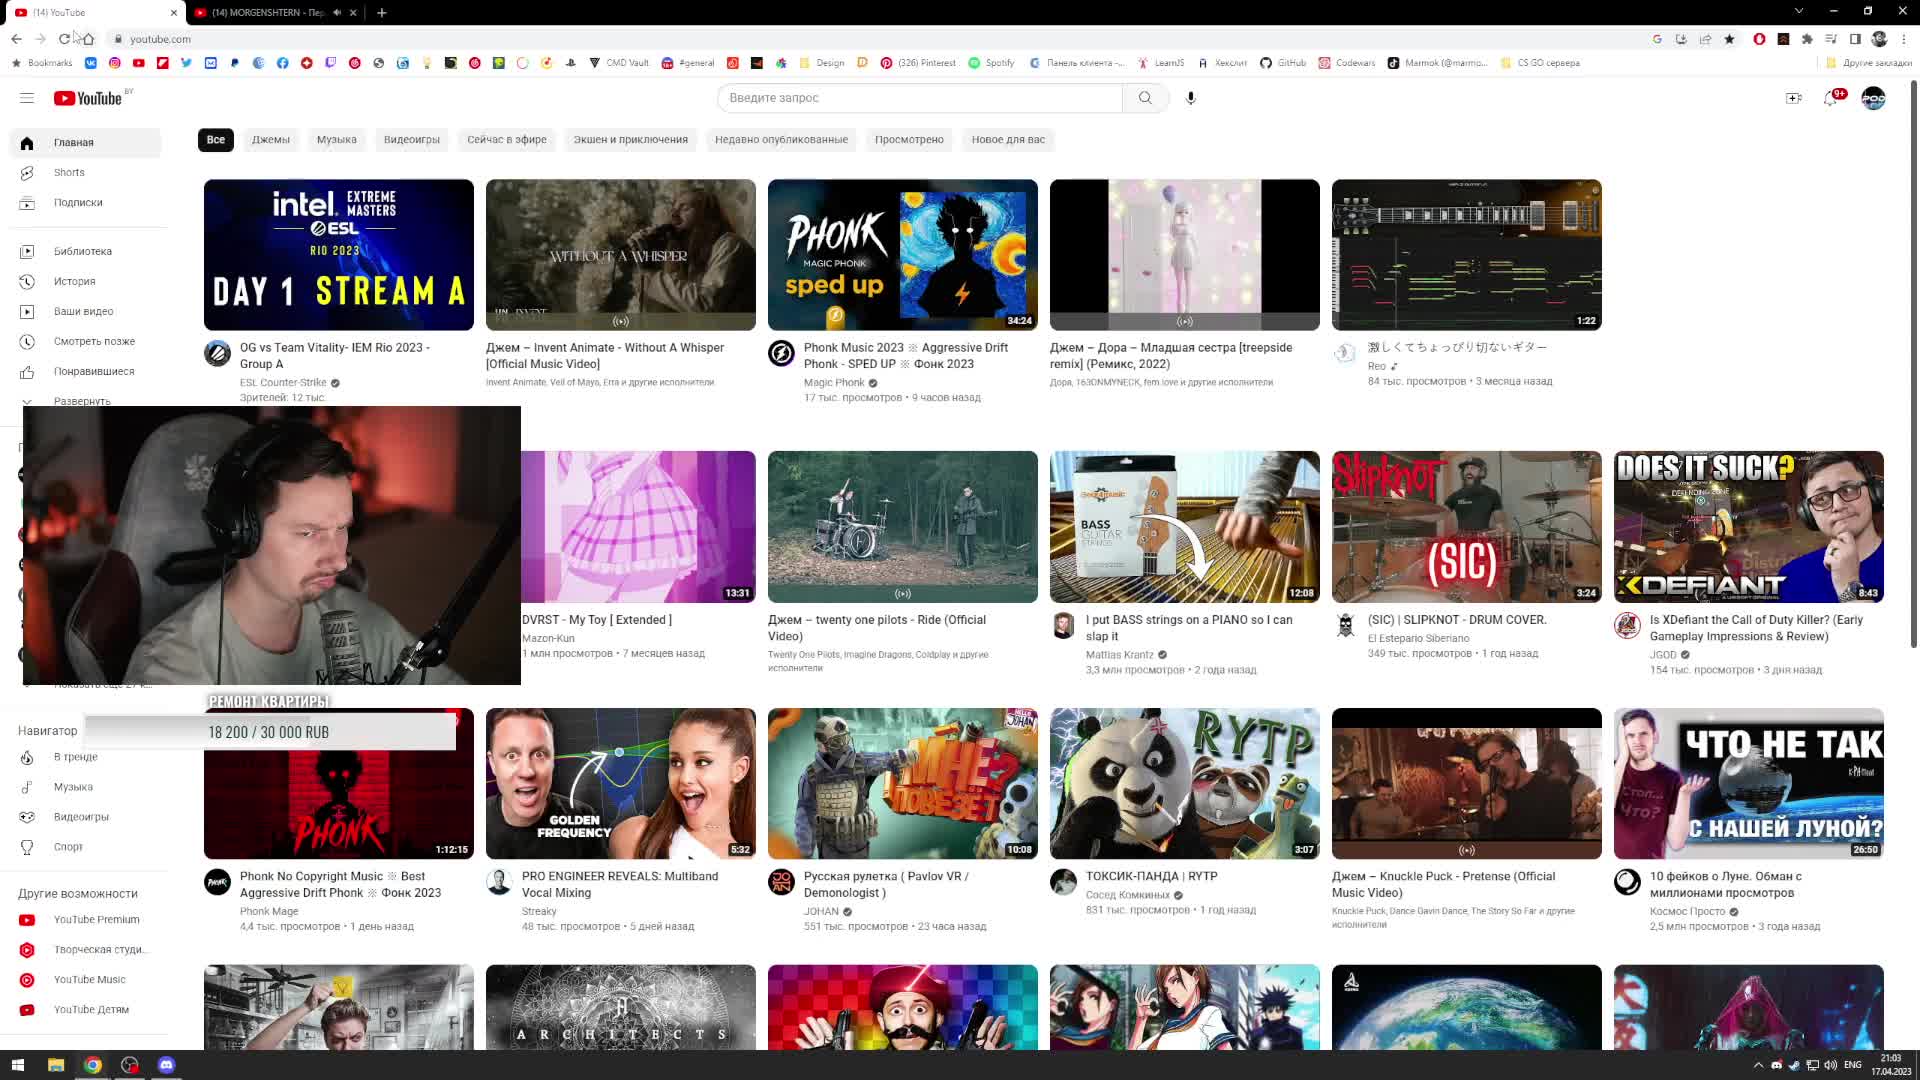Open Библиотека in the sidebar
1920x1080 pixels.
pos(86,251)
